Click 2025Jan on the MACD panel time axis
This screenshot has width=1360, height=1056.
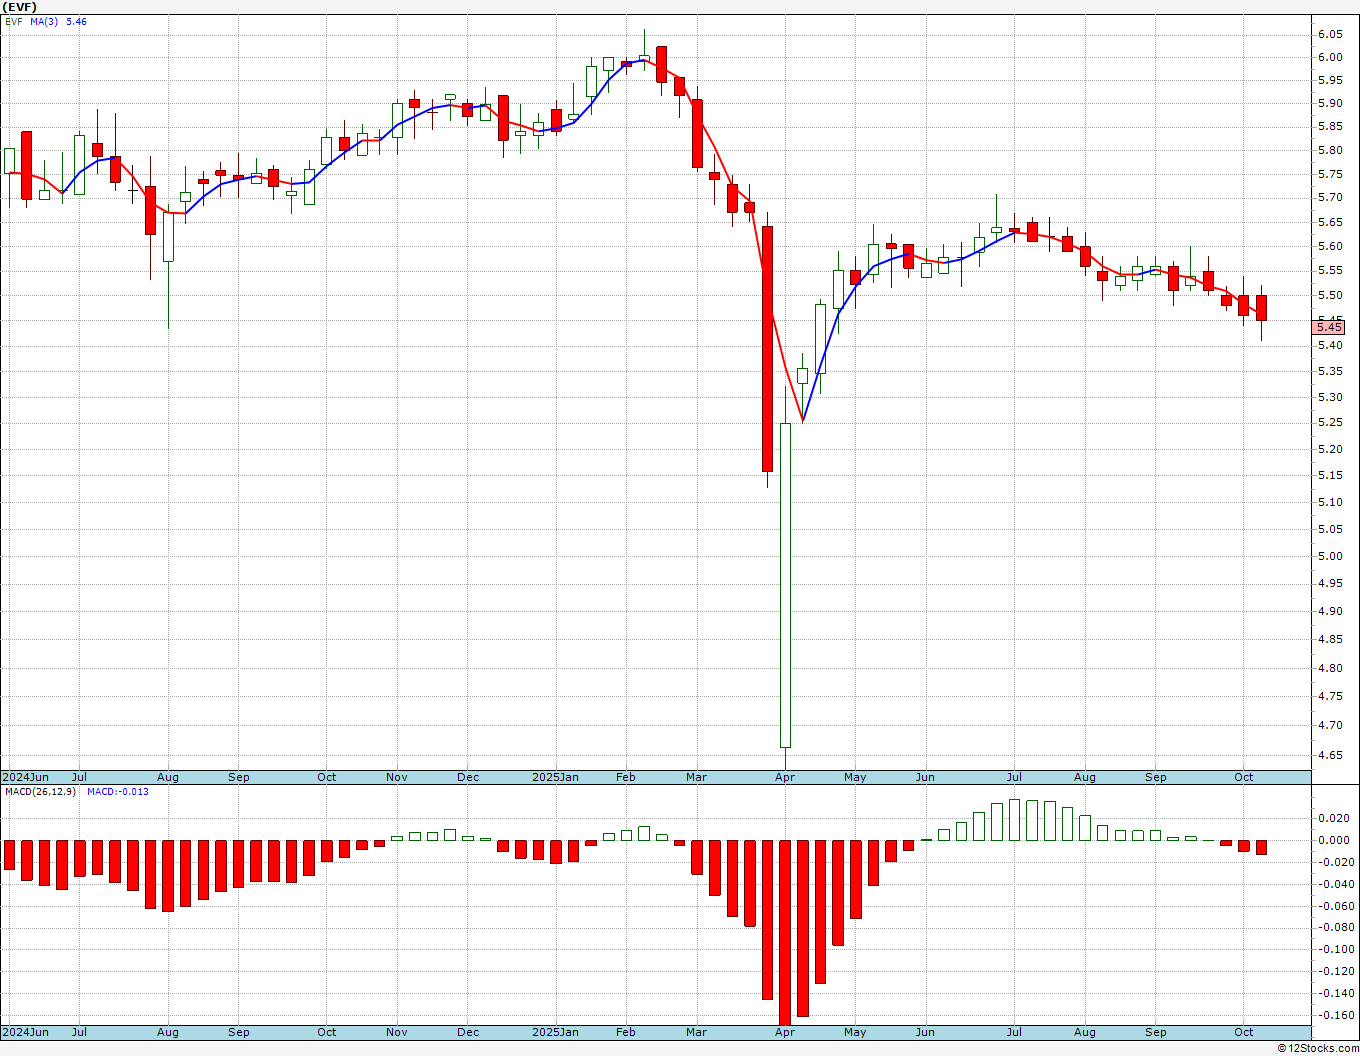(x=555, y=1032)
